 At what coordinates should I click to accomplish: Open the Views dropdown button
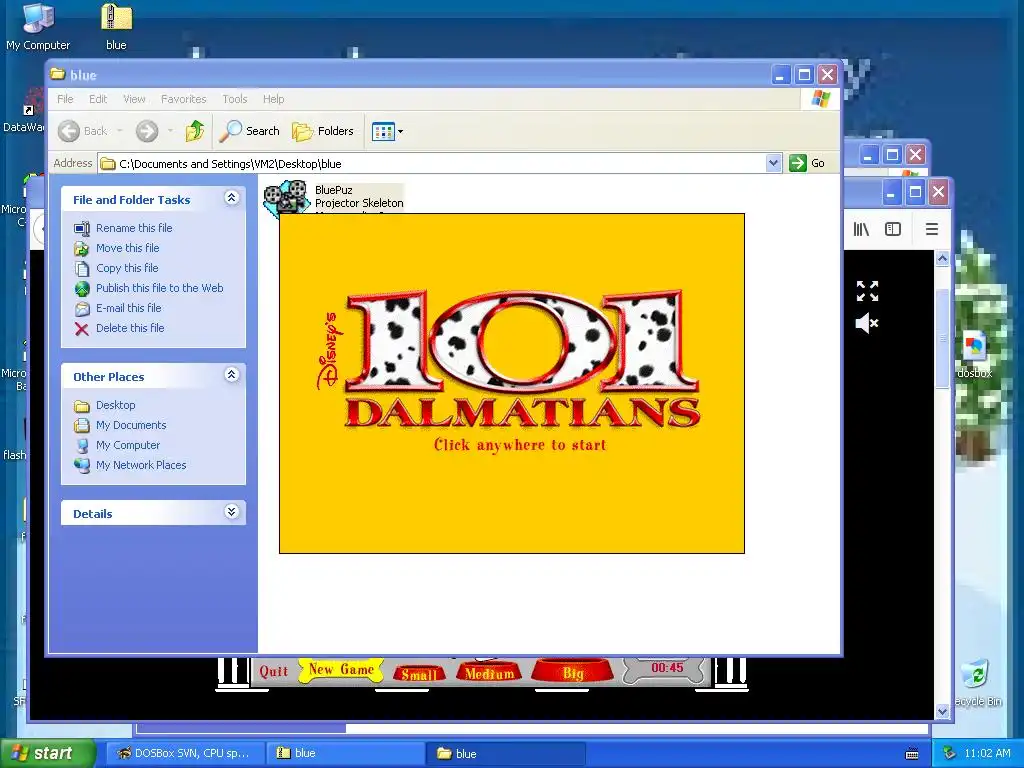point(387,131)
